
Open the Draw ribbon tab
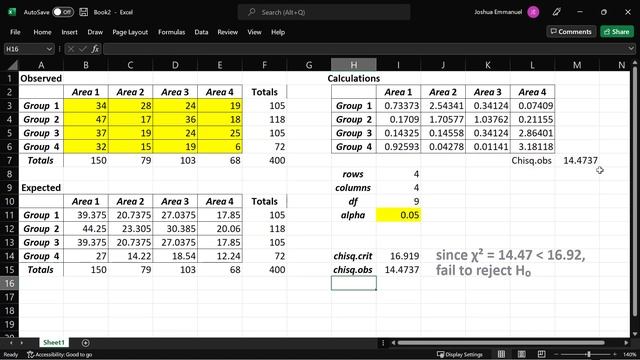(x=95, y=32)
